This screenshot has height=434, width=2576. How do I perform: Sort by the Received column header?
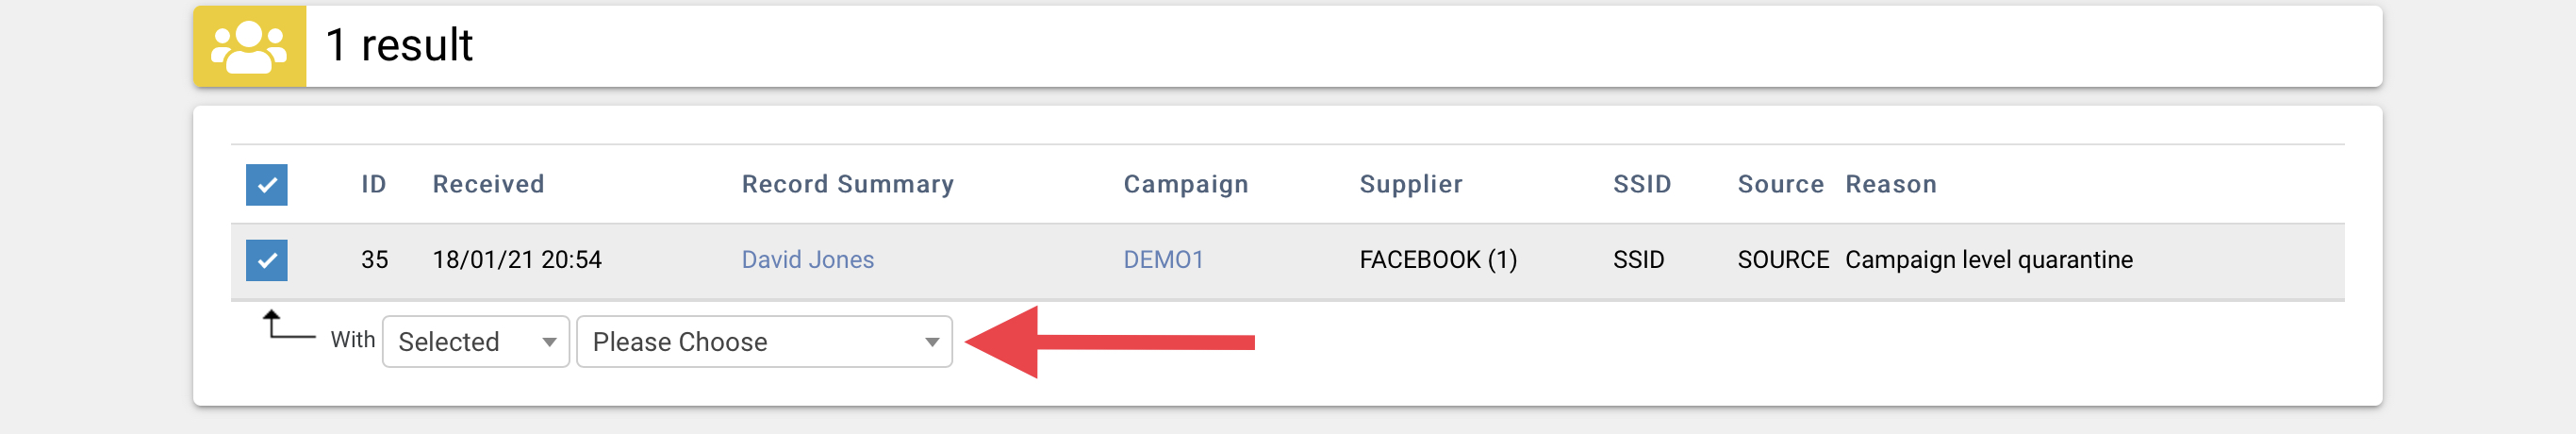(489, 184)
